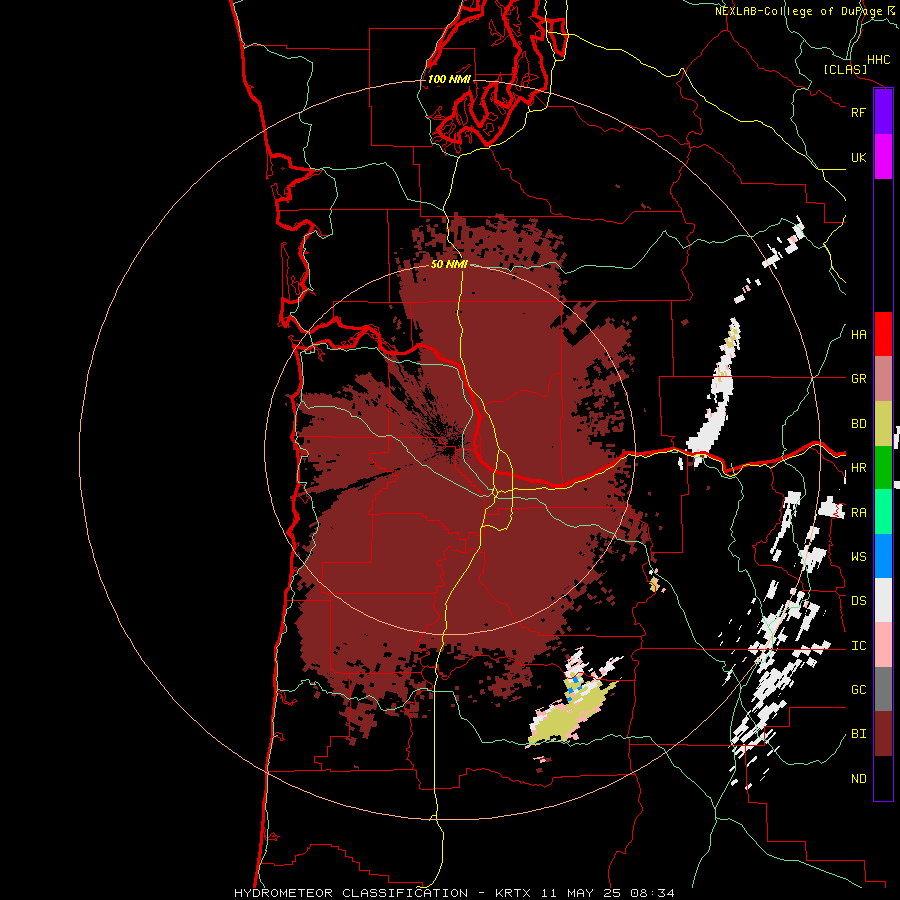The image size is (900, 900).
Task: Click the IC legend label
Action: [x=858, y=646]
